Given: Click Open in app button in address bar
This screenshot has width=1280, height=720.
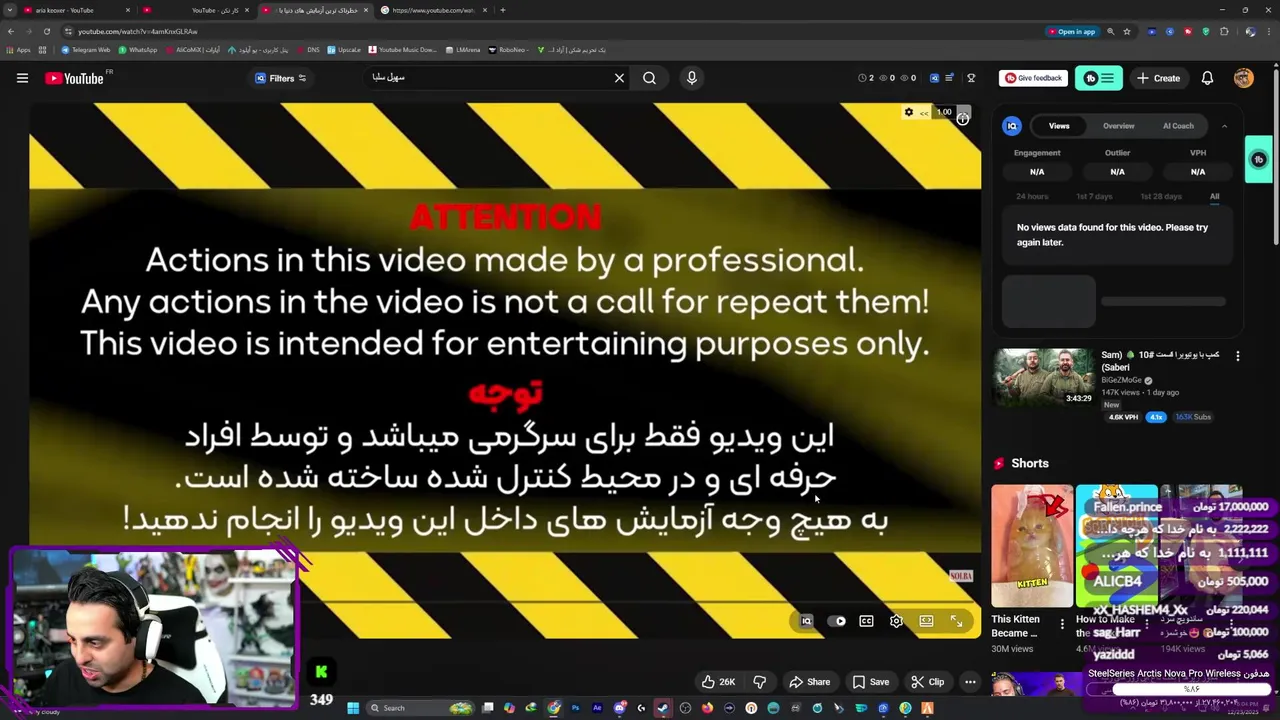Looking at the screenshot, I should pyautogui.click(x=1072, y=31).
